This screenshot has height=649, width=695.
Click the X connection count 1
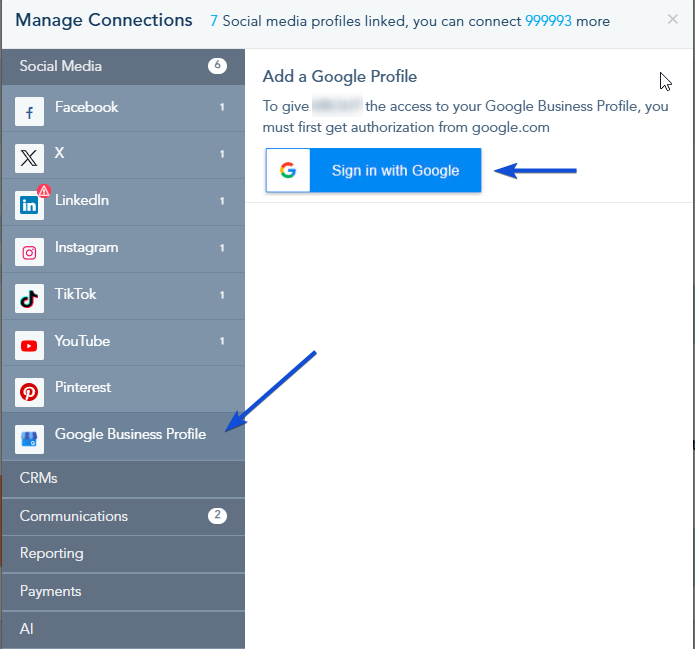click(x=222, y=154)
